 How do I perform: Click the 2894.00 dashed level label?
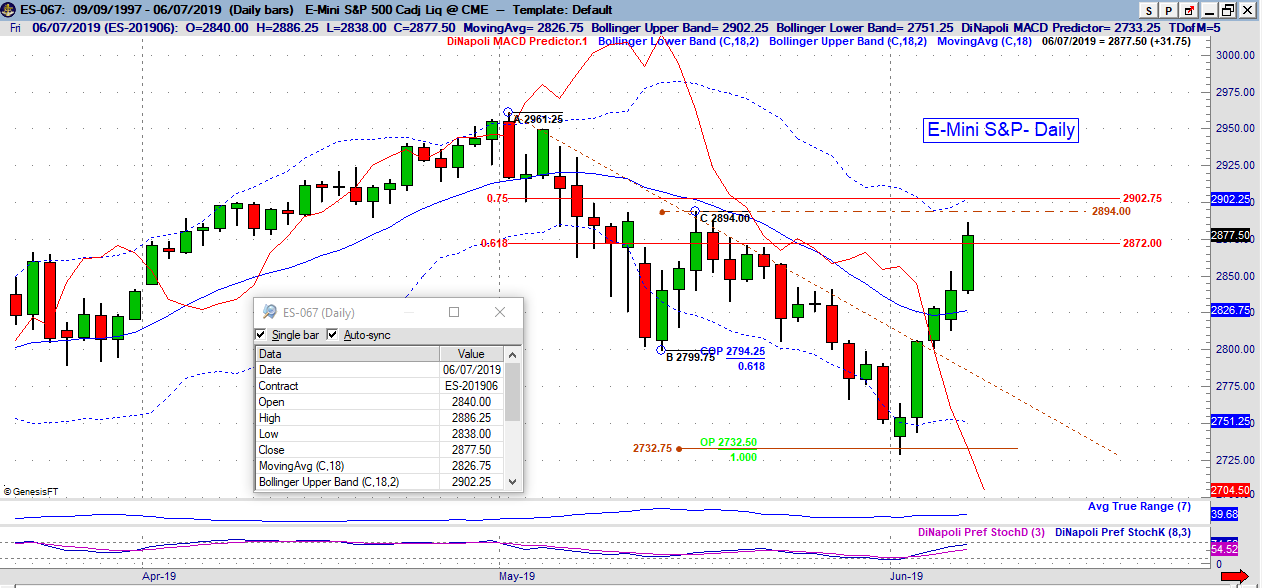point(1111,211)
